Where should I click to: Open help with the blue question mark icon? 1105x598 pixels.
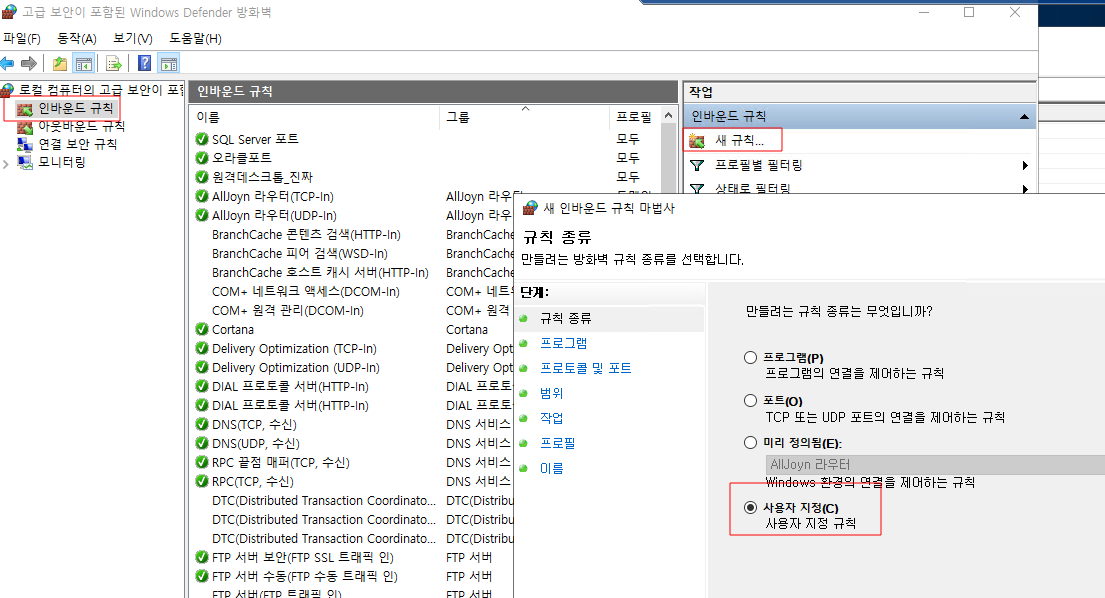coord(144,63)
